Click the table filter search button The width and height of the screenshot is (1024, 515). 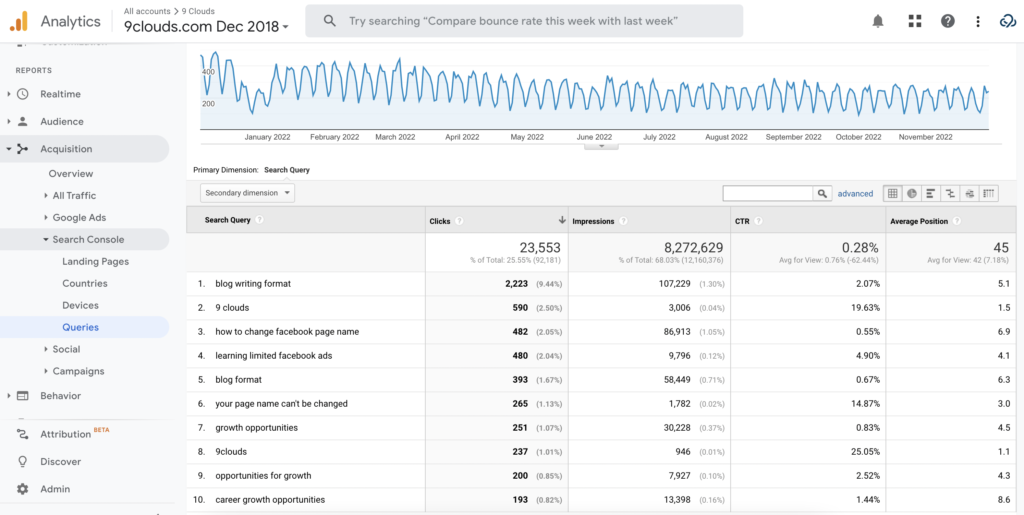click(x=822, y=193)
